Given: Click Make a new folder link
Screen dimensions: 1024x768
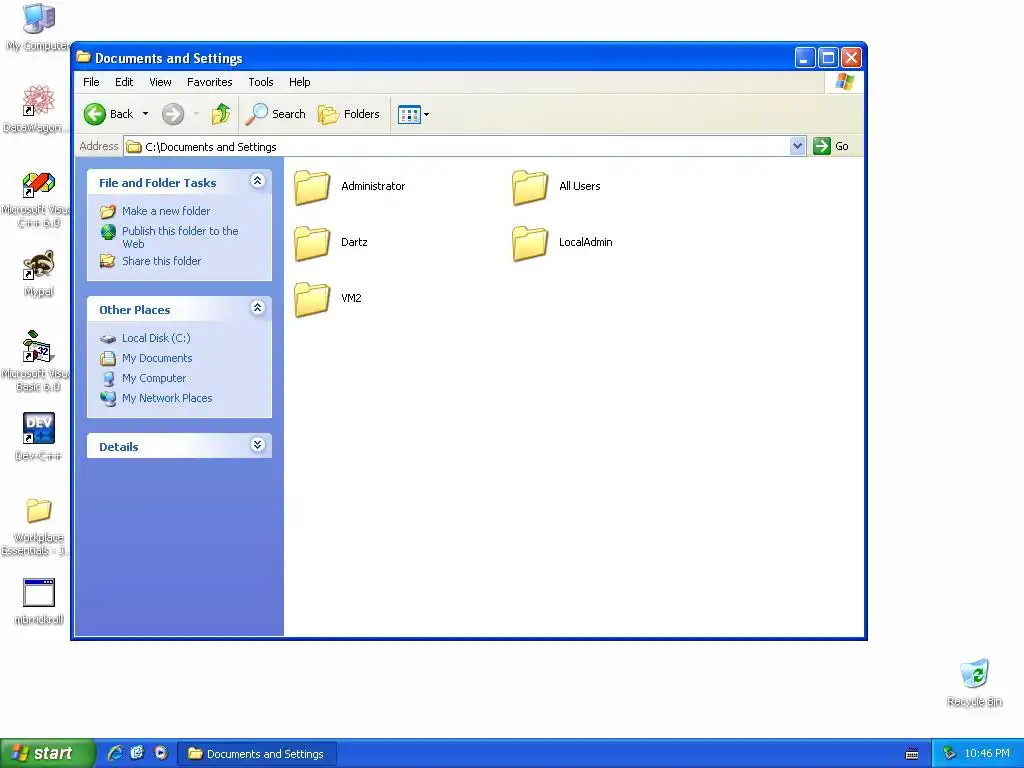Looking at the screenshot, I should tap(166, 211).
